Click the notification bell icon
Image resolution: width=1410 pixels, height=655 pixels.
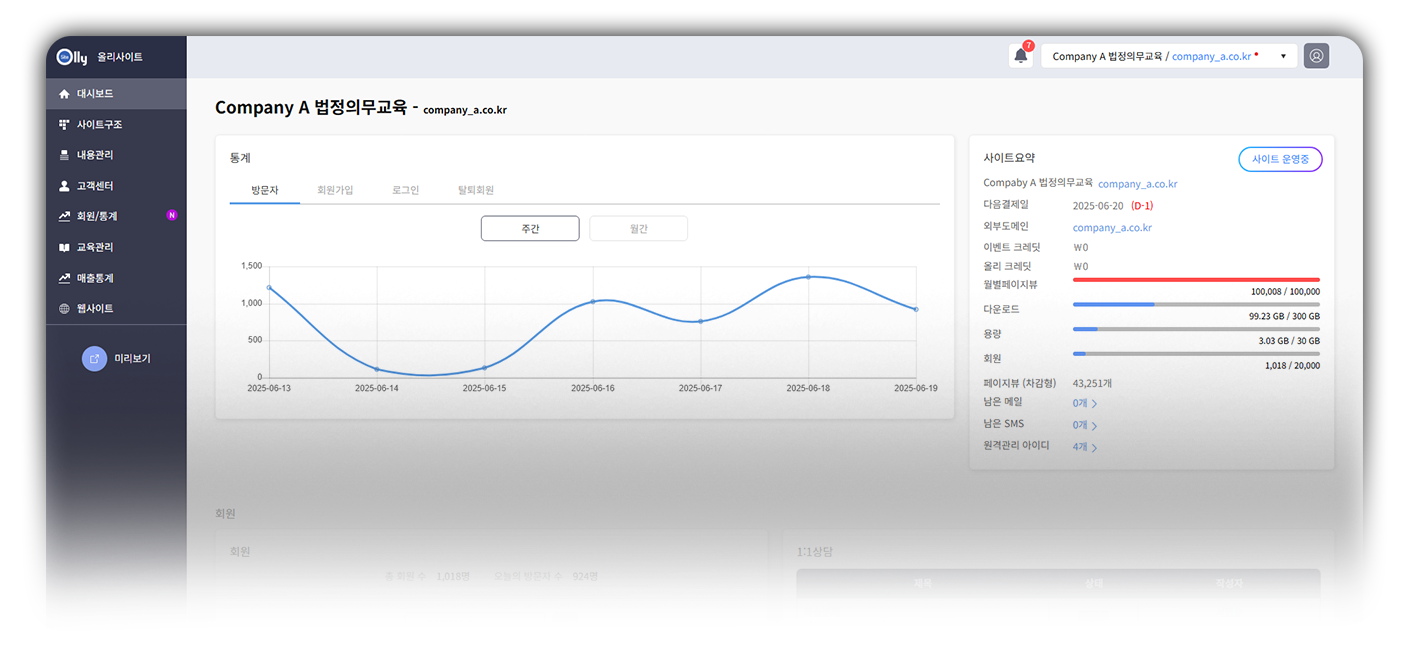click(x=1020, y=56)
